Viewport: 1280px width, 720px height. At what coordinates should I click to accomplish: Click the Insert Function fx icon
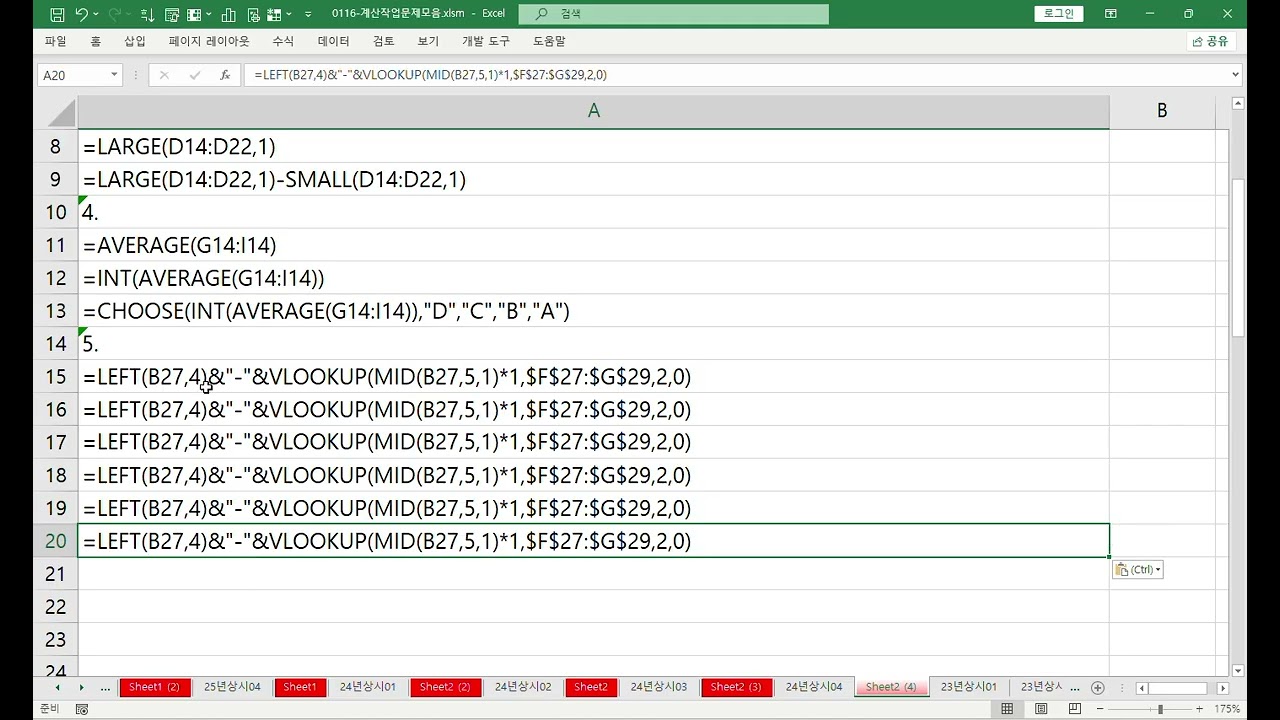(x=225, y=75)
